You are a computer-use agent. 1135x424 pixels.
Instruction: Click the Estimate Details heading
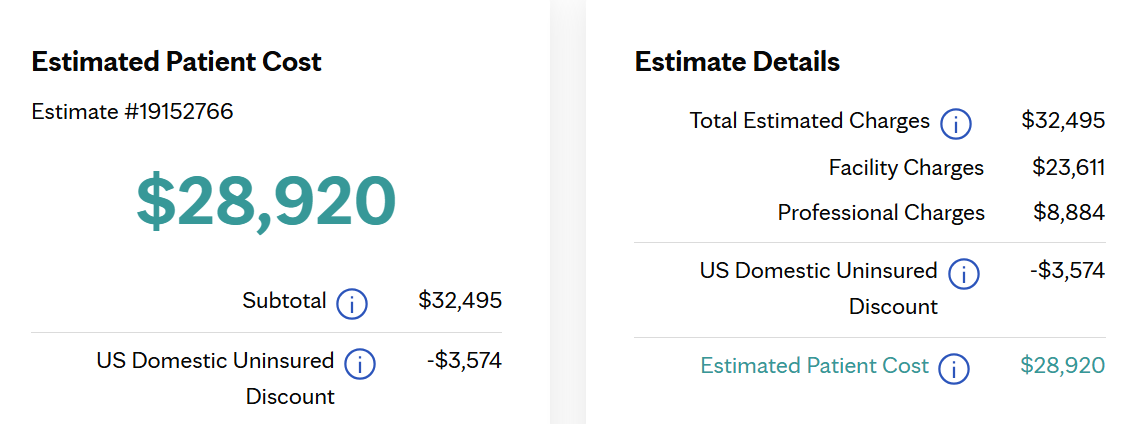[737, 62]
